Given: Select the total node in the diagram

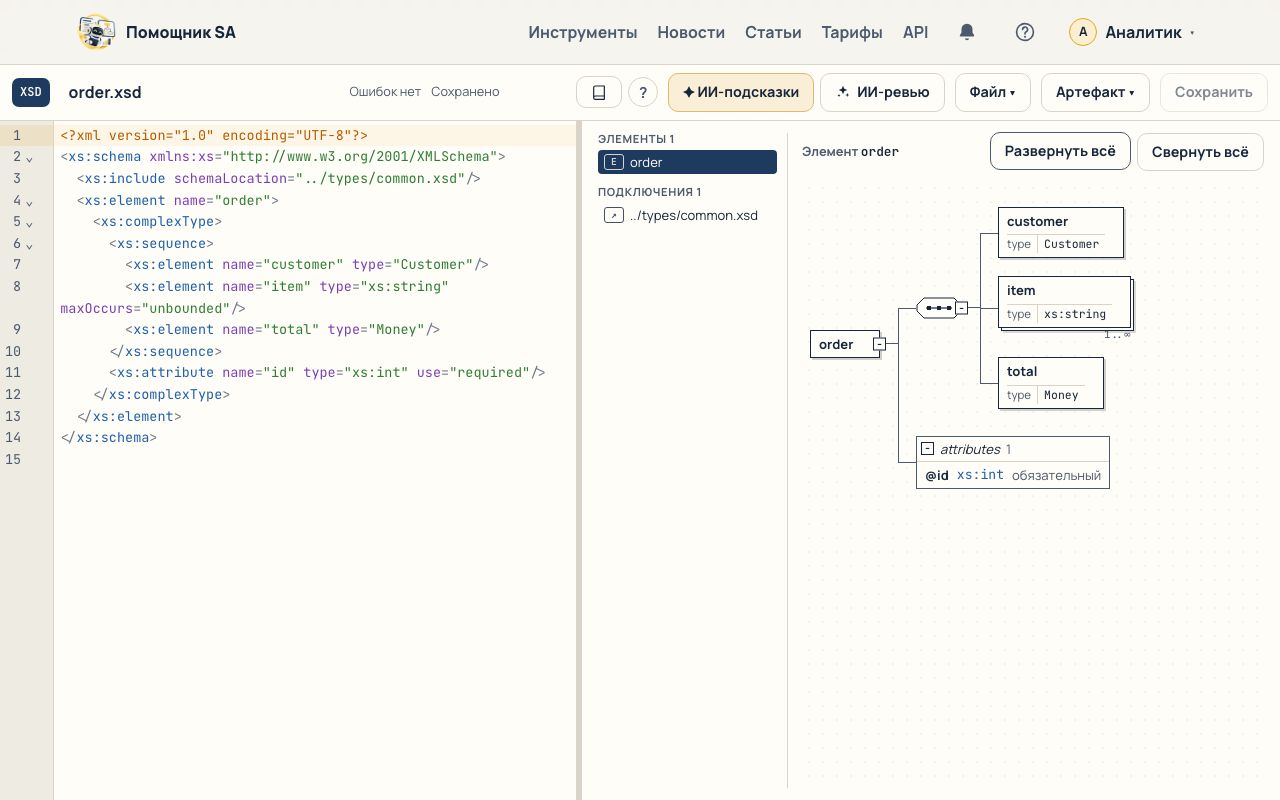Looking at the screenshot, I should 1051,383.
